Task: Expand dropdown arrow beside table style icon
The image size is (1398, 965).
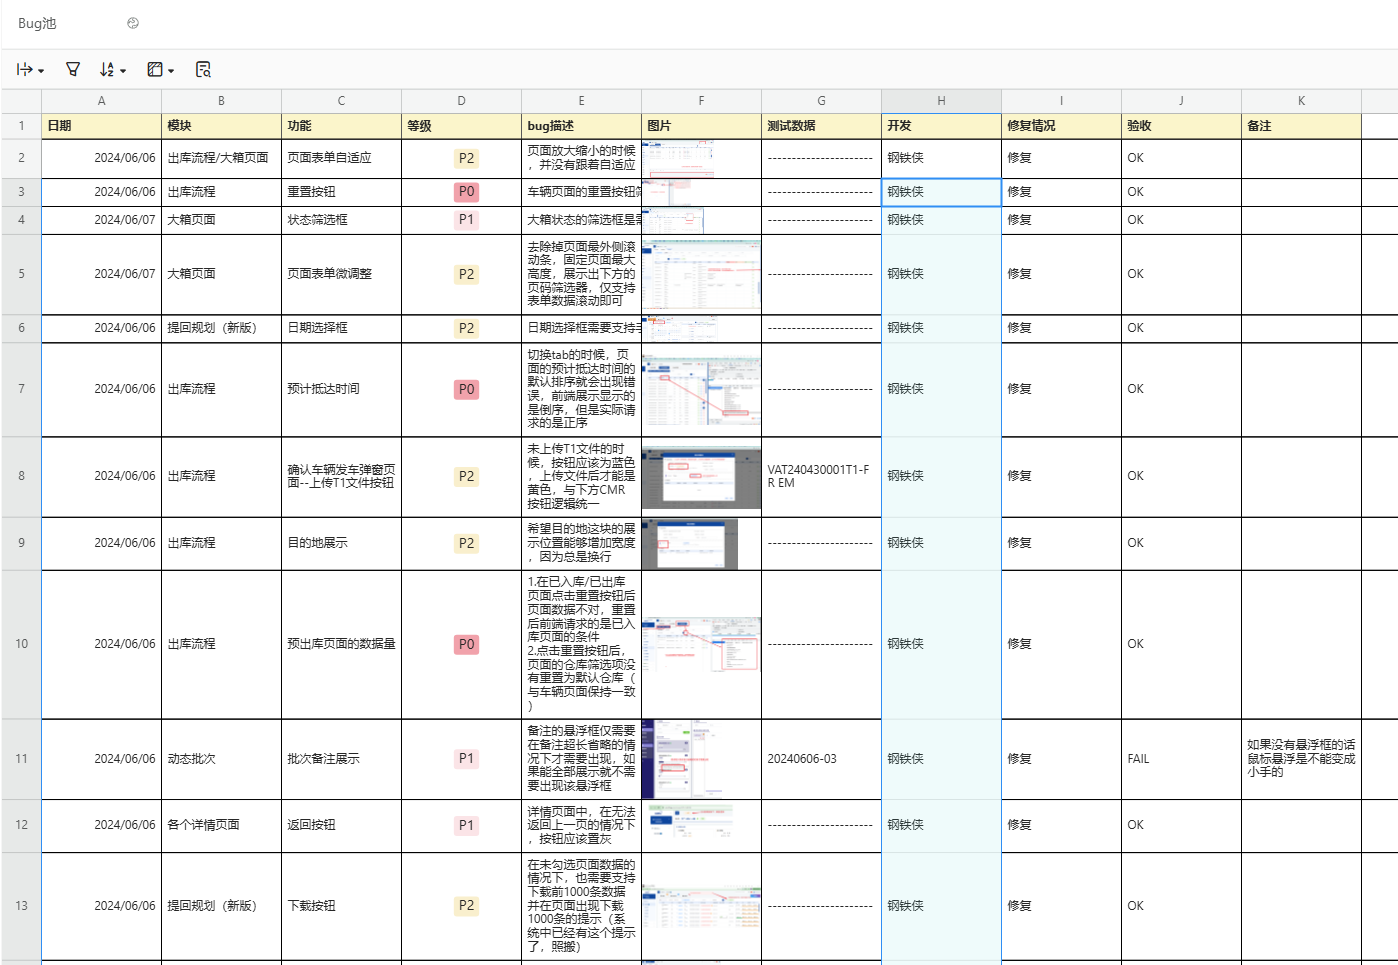Action: pos(171,71)
